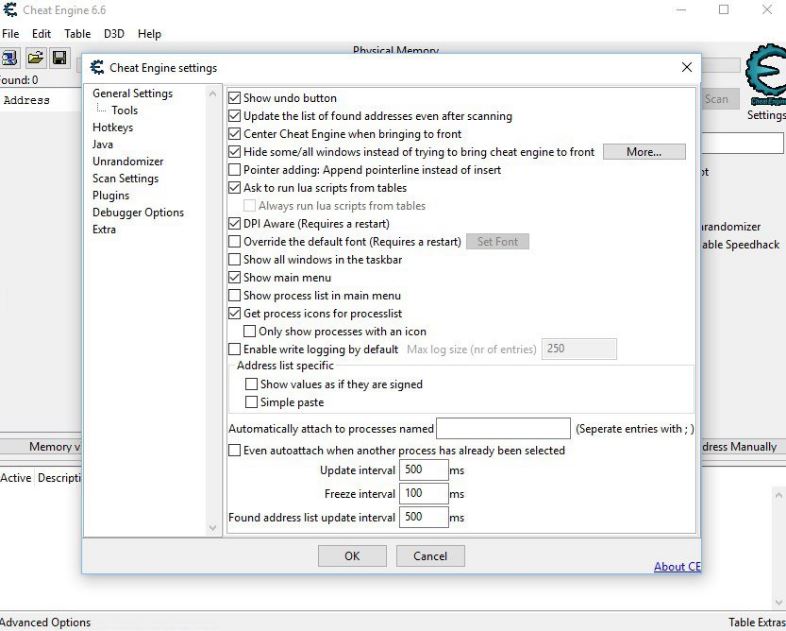786x631 pixels.
Task: Click the Active column header
Action: coord(16,478)
